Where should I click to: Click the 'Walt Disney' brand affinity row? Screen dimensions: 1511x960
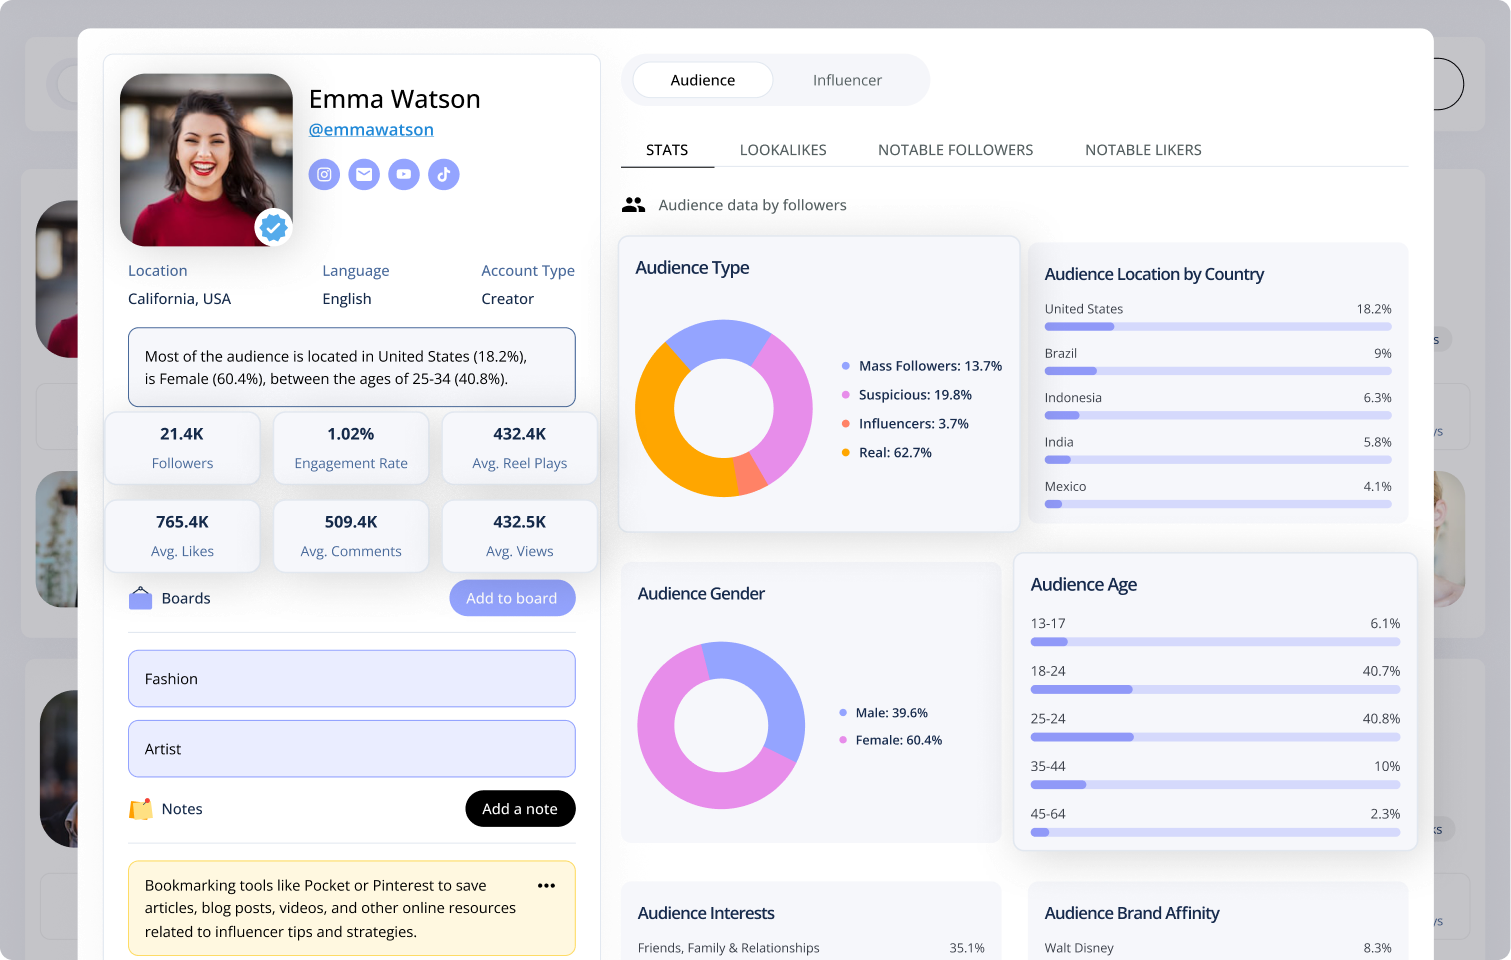click(1218, 948)
